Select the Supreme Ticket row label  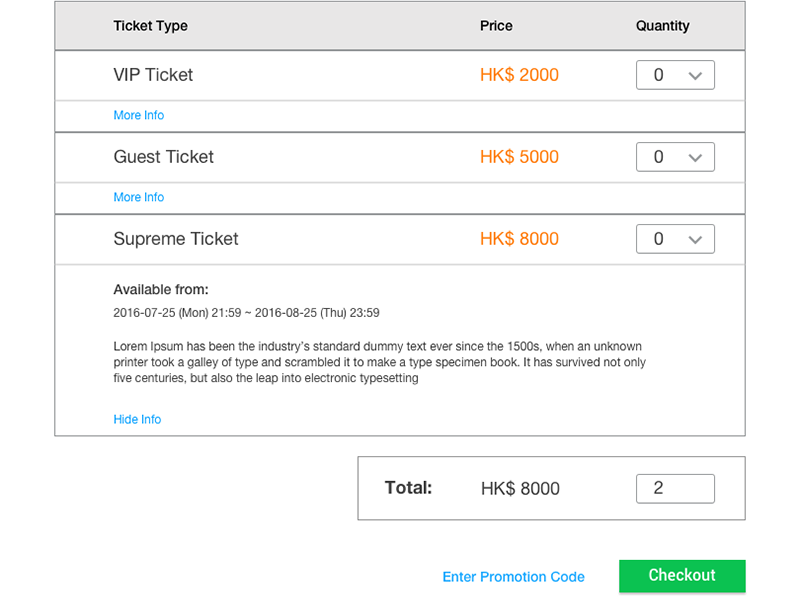coord(176,239)
